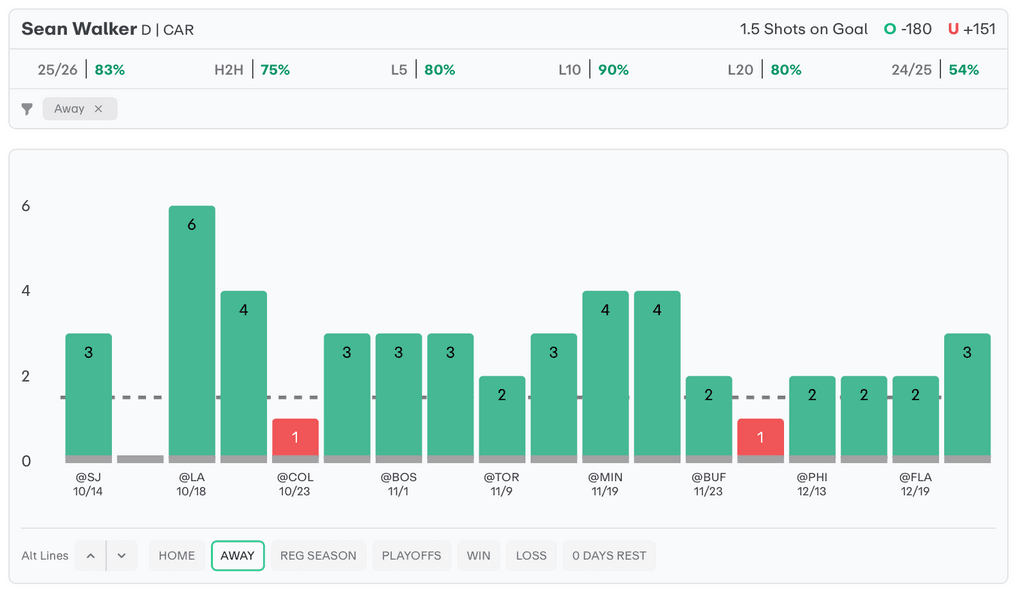Toggle the AWAY filter off

coord(237,556)
